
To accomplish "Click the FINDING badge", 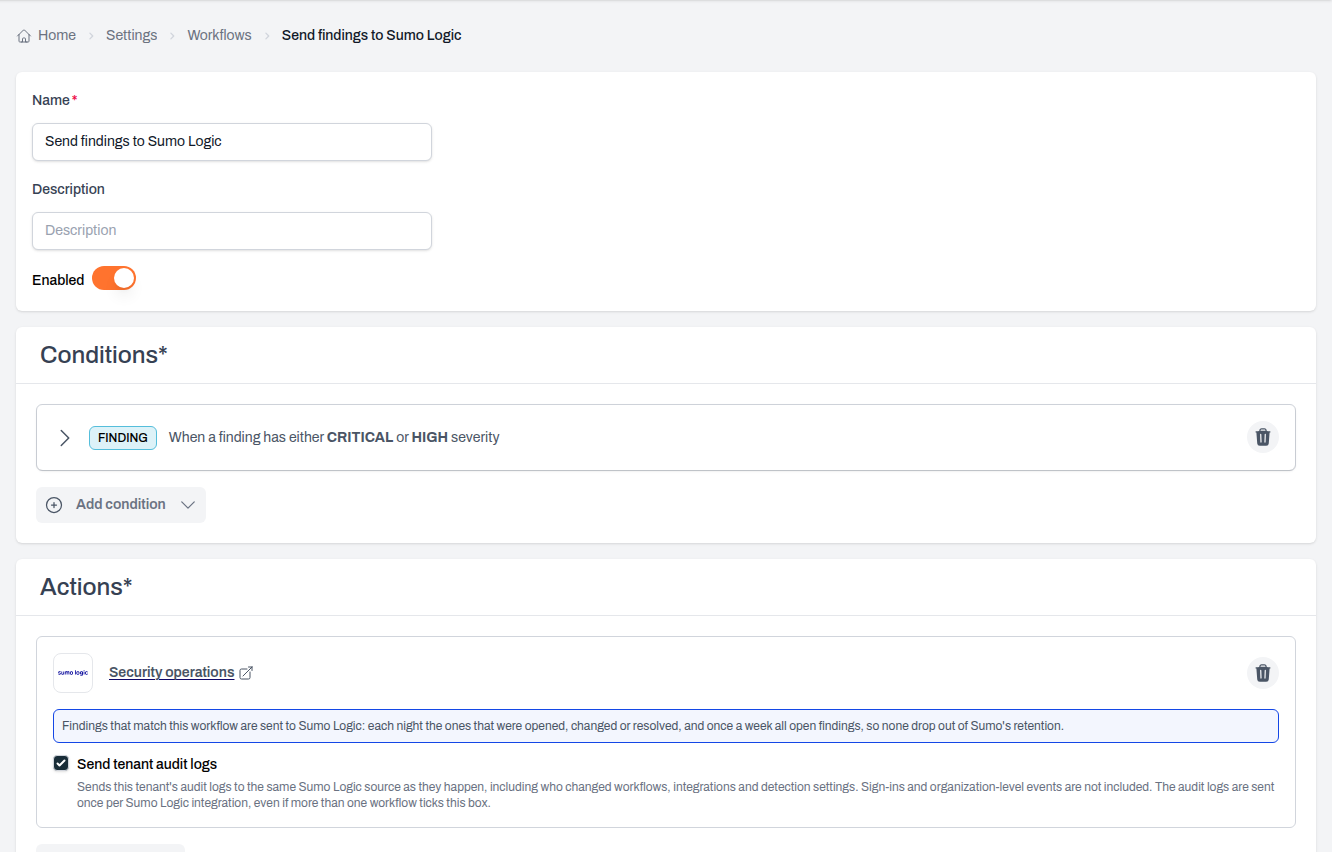I will (123, 437).
